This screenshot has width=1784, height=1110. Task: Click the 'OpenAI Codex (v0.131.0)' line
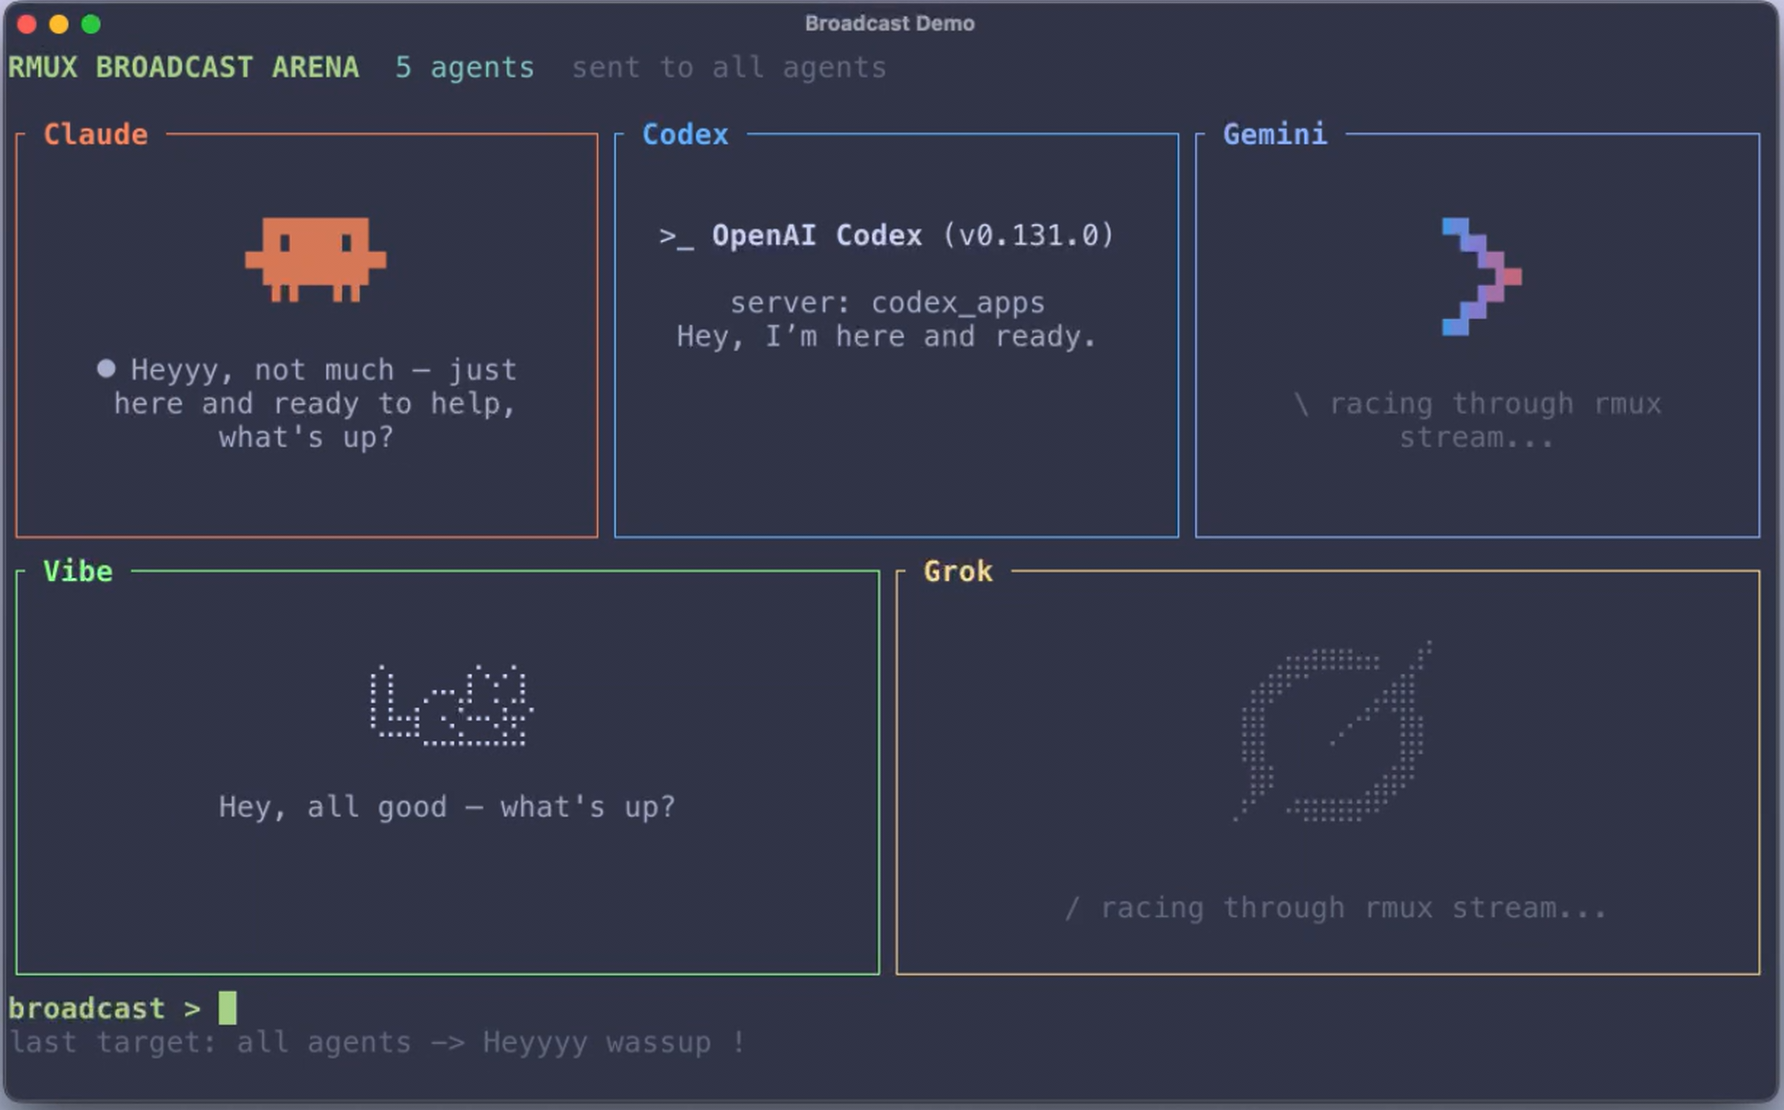click(912, 236)
